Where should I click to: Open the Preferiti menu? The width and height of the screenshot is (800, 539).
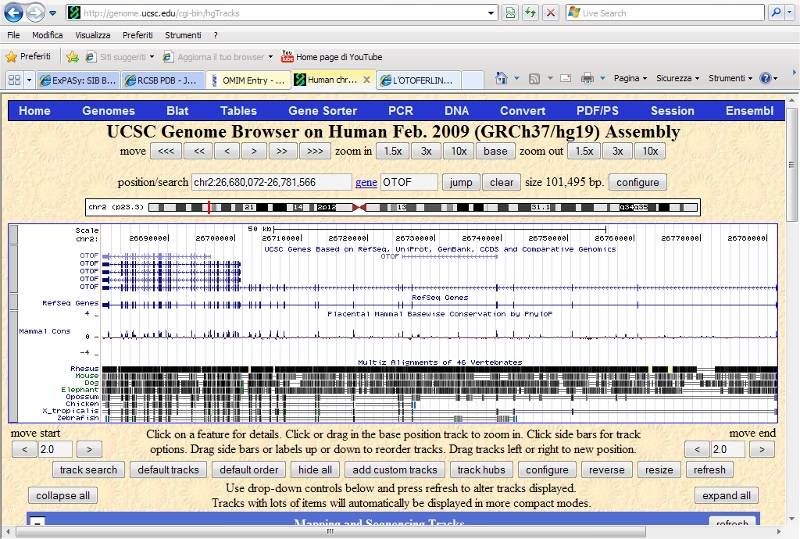click(x=137, y=35)
